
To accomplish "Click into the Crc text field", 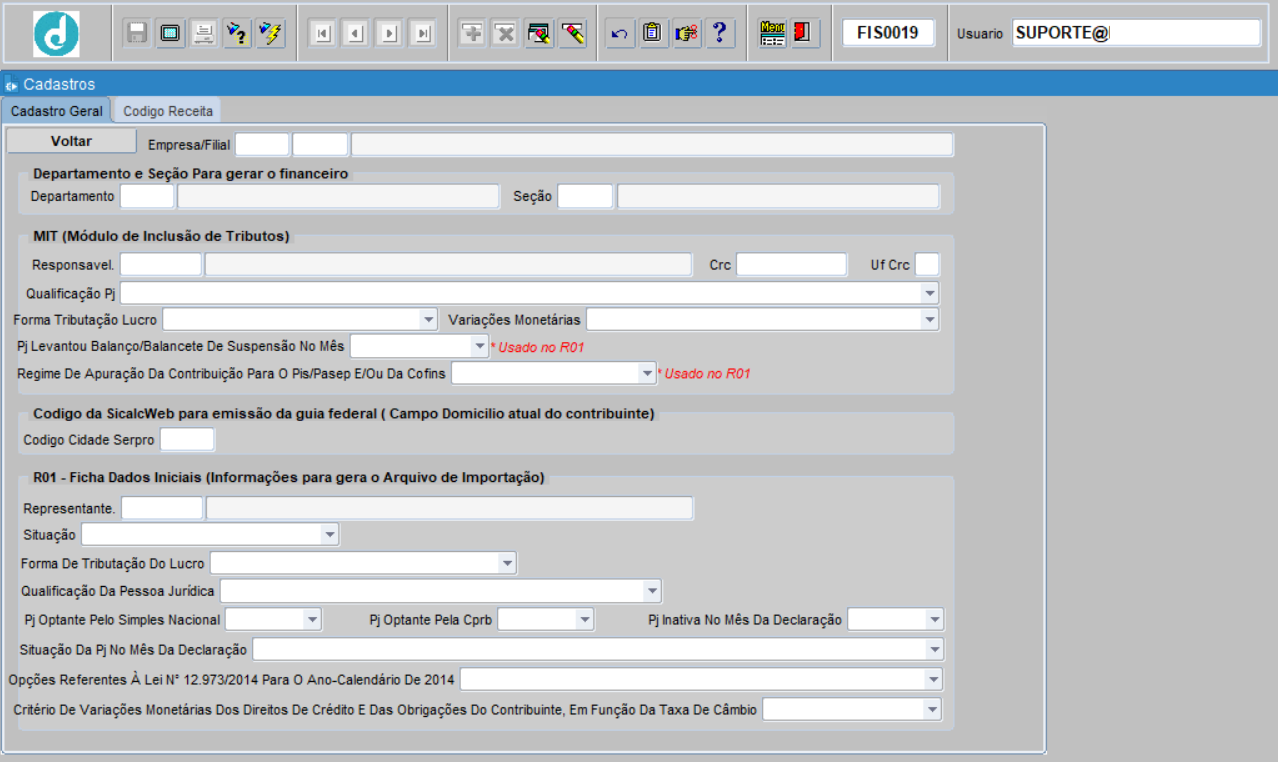I will pyautogui.click(x=791, y=265).
